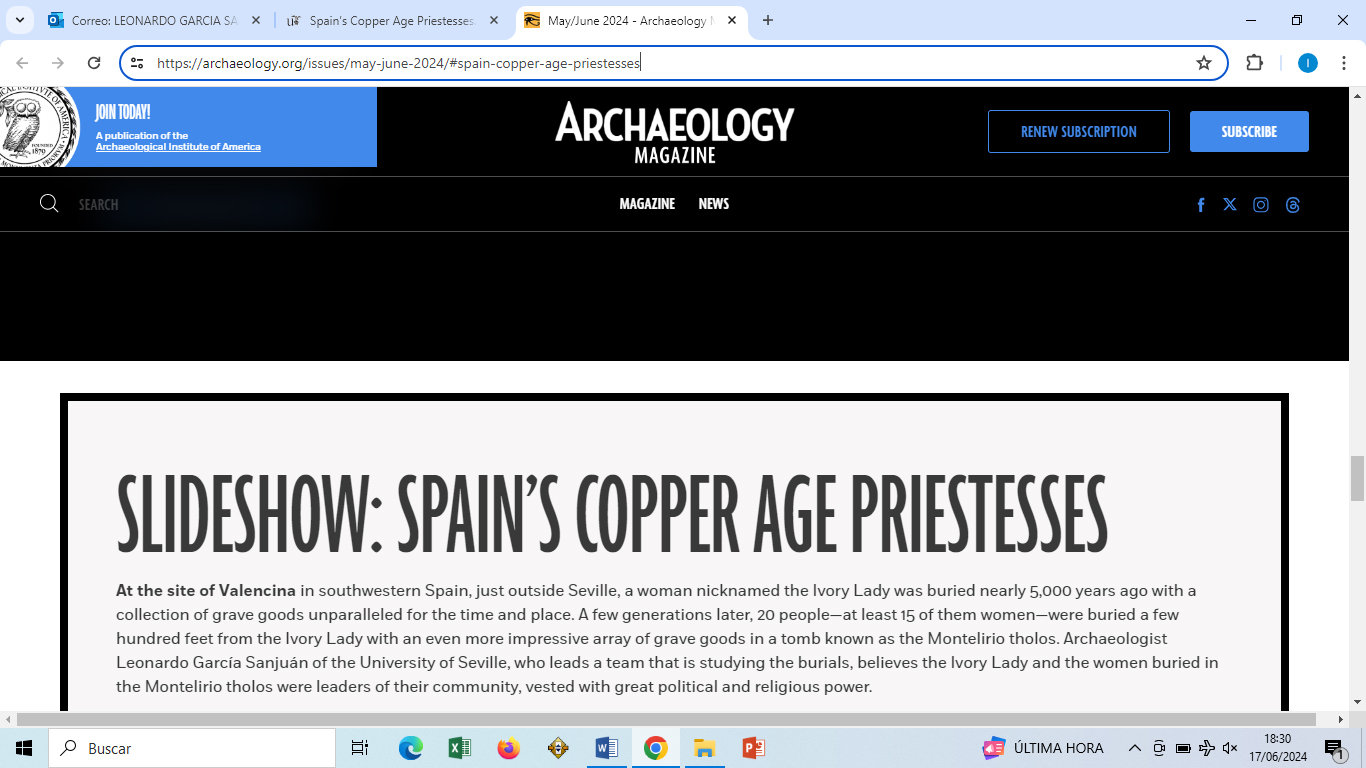
Task: Click the Archaeological Institute of America link
Action: (x=178, y=147)
